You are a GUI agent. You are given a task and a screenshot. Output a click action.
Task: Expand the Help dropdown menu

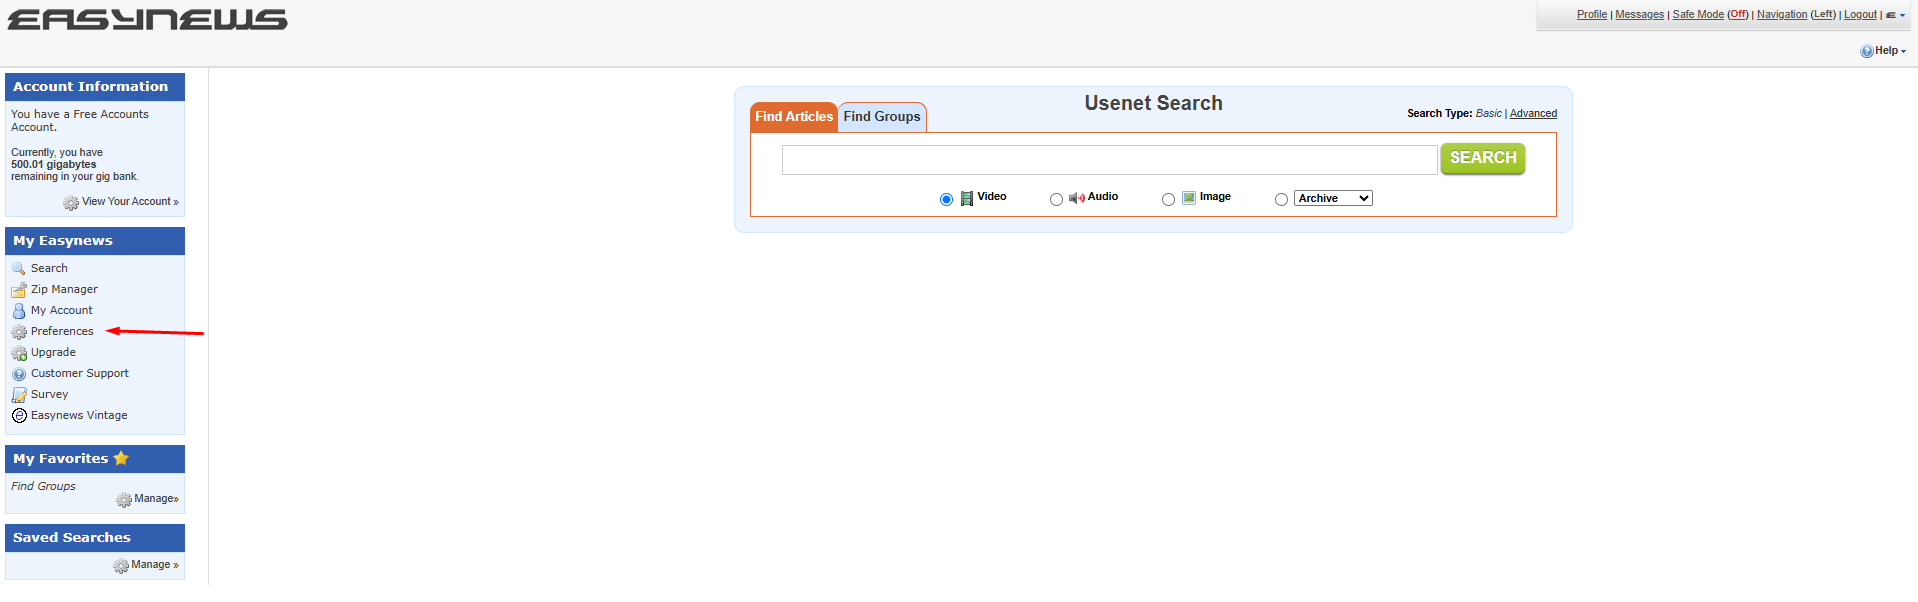[1891, 51]
